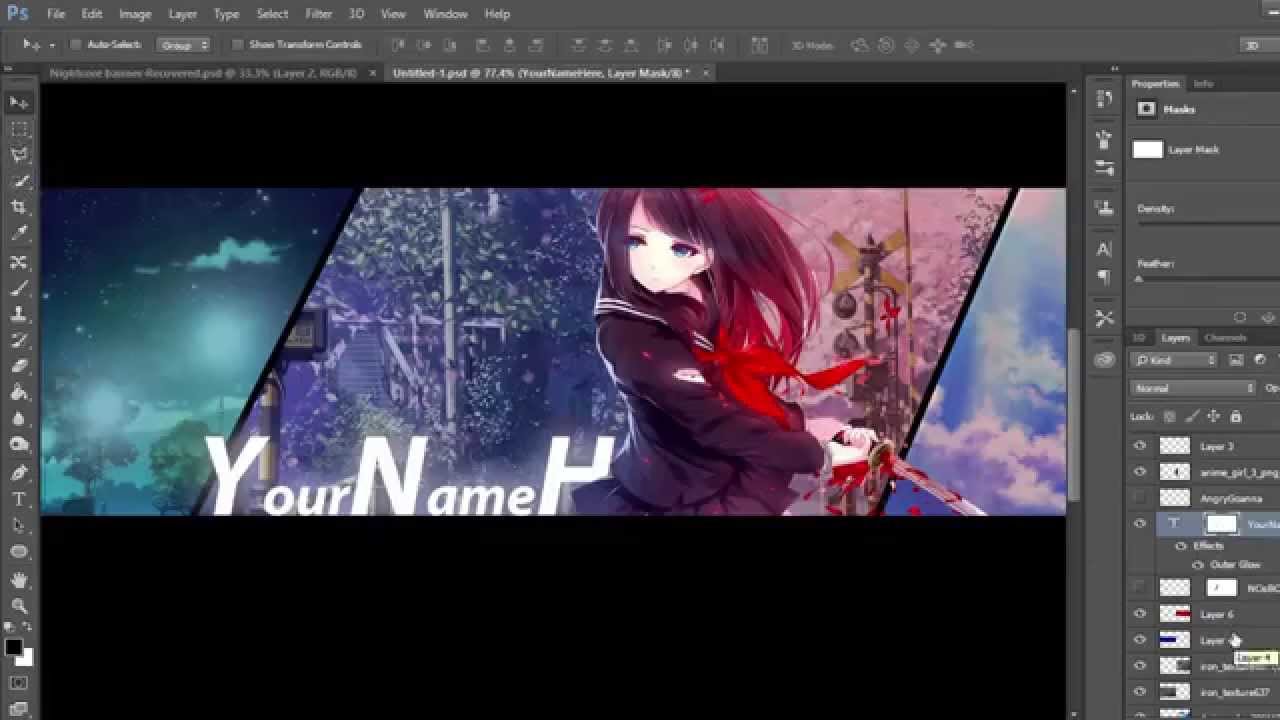Click the Feather slider handle

point(1138,279)
